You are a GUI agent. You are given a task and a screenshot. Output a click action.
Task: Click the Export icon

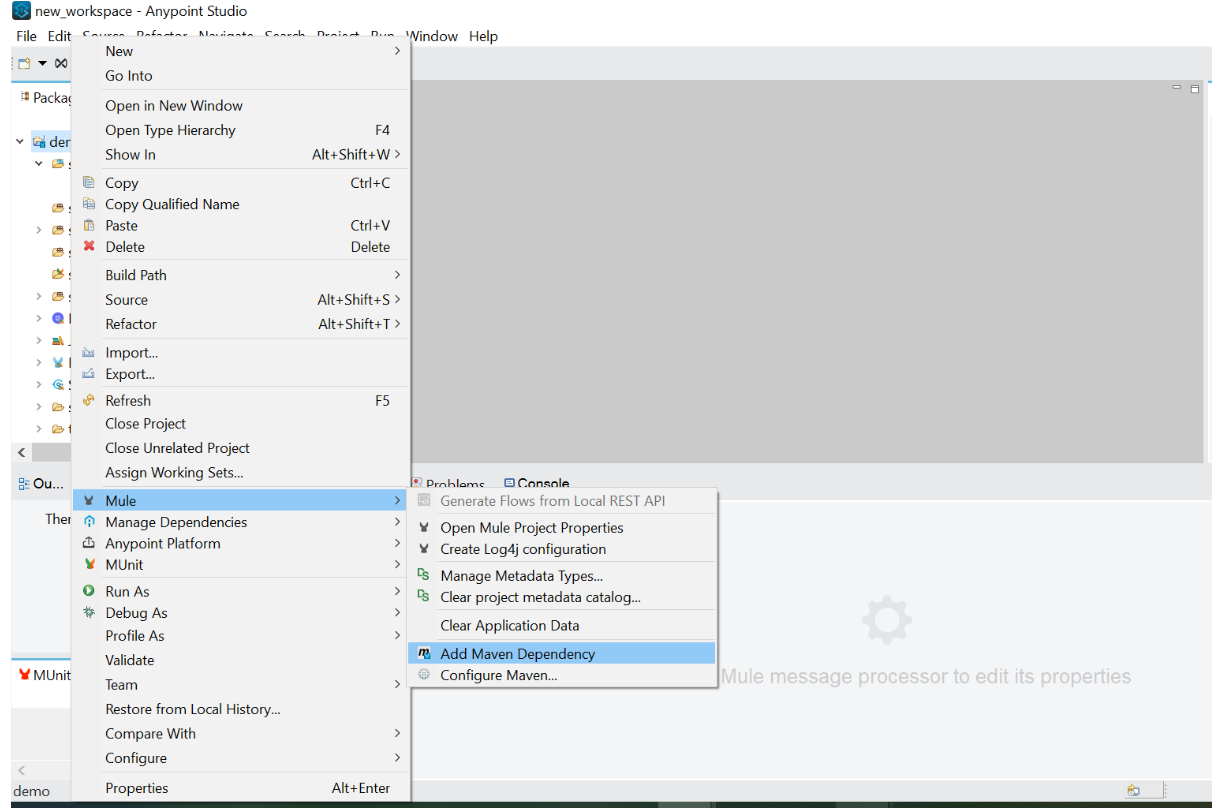pos(89,374)
